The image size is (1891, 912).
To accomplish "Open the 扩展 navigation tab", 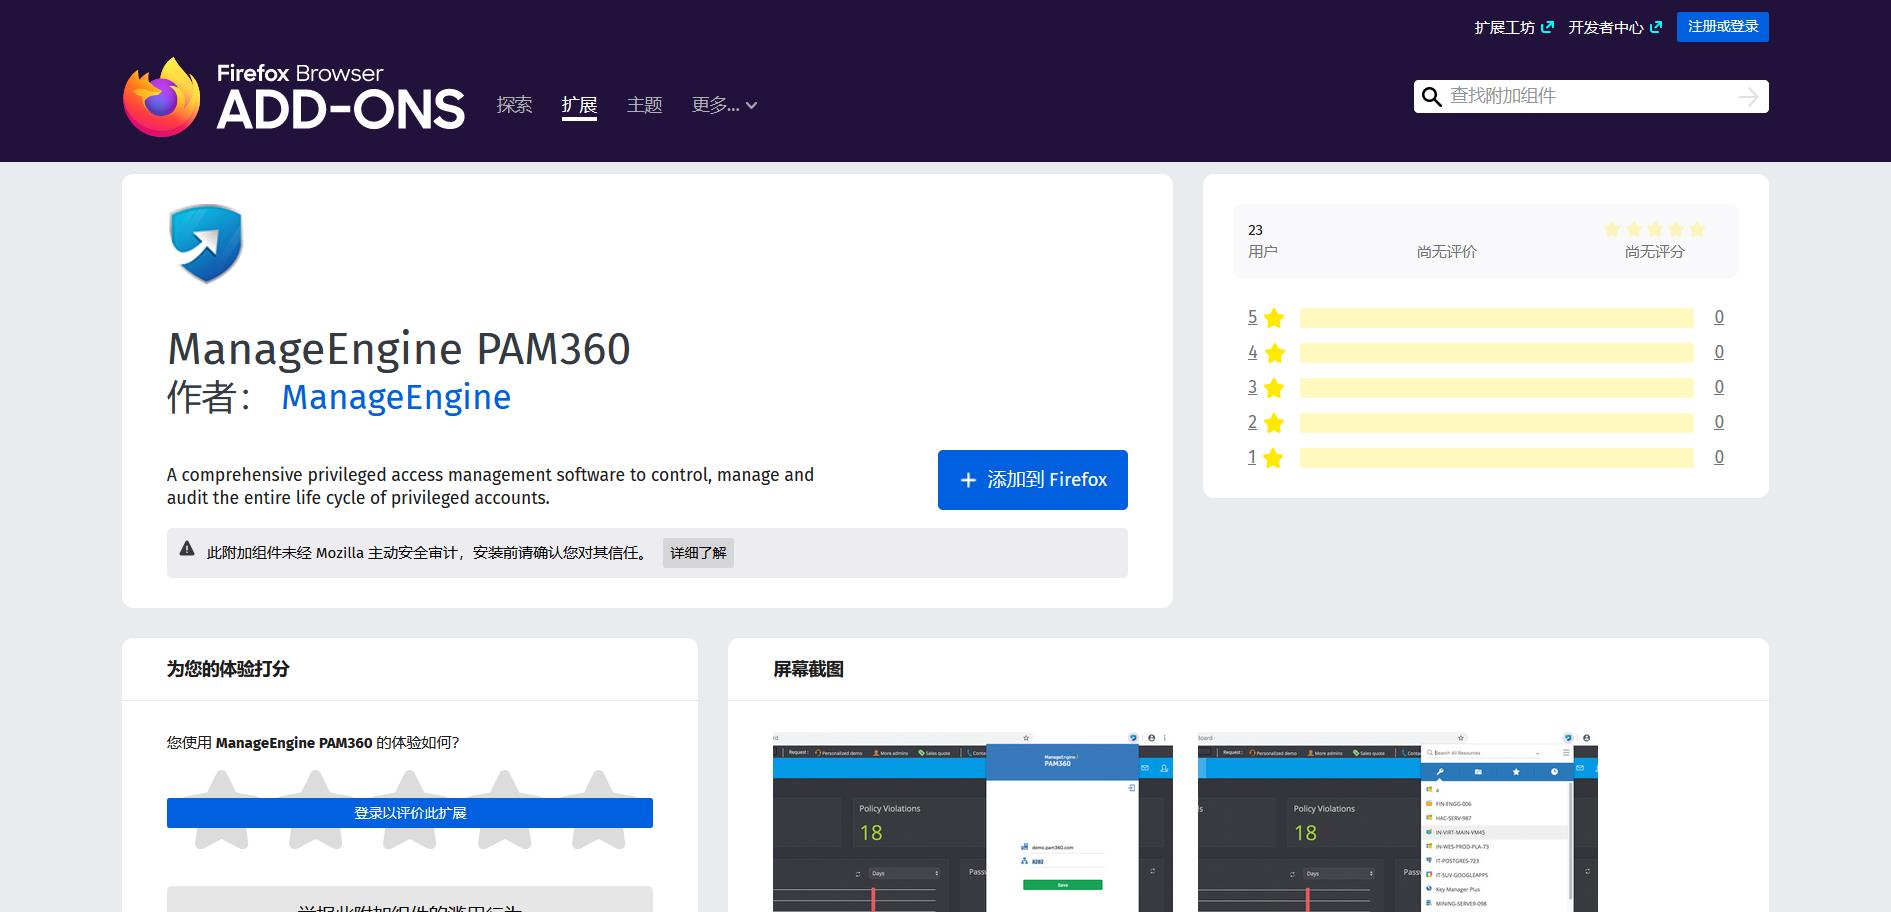I will [x=580, y=105].
